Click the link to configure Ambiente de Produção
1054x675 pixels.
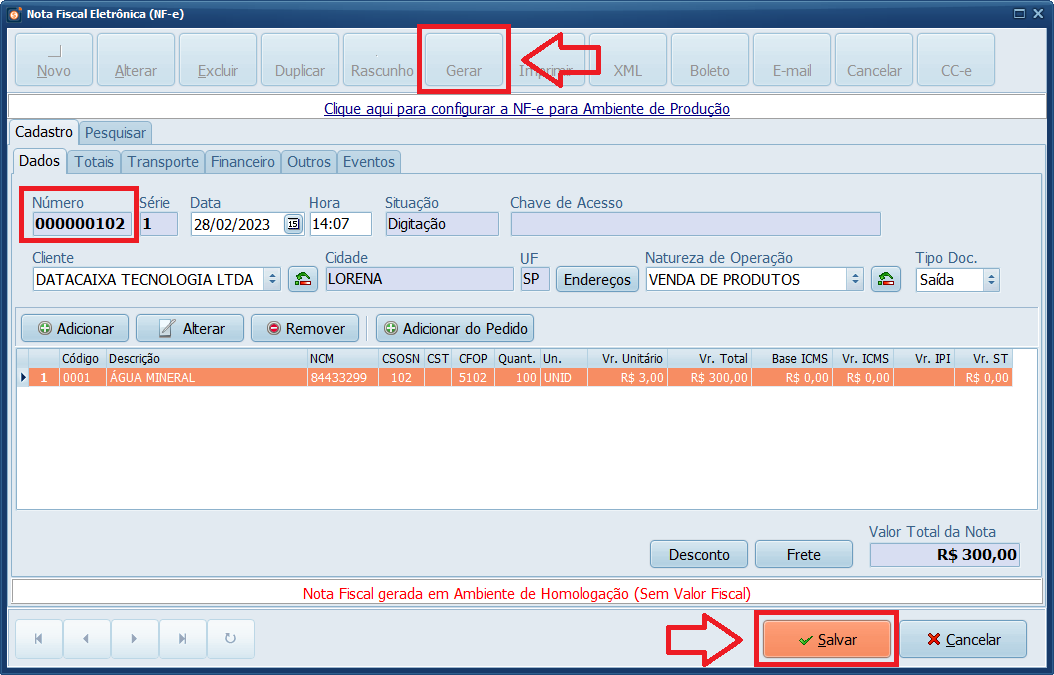click(x=527, y=108)
